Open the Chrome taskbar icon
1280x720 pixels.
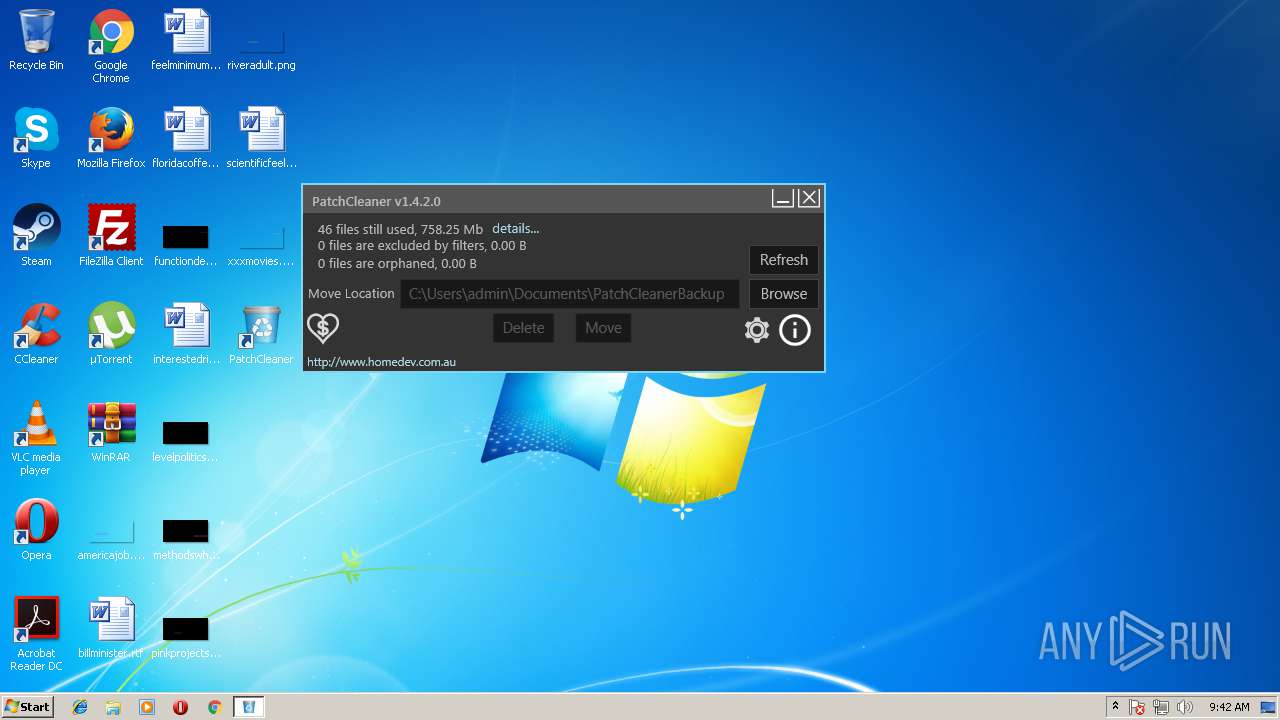click(214, 707)
